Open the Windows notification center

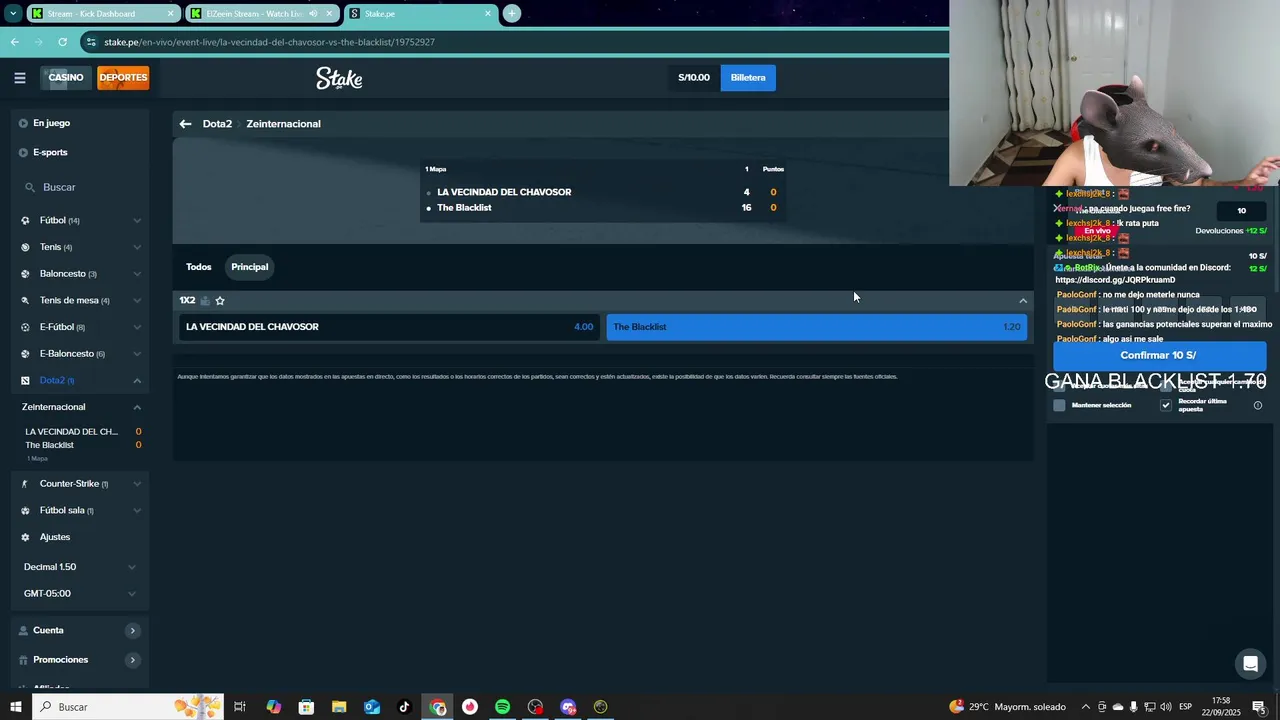[x=1259, y=707]
